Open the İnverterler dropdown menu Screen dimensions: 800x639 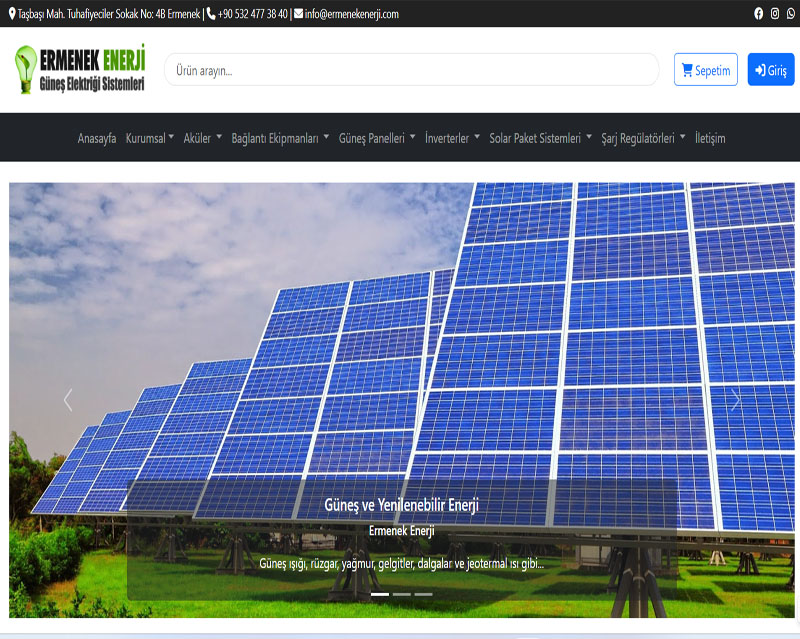click(x=452, y=138)
